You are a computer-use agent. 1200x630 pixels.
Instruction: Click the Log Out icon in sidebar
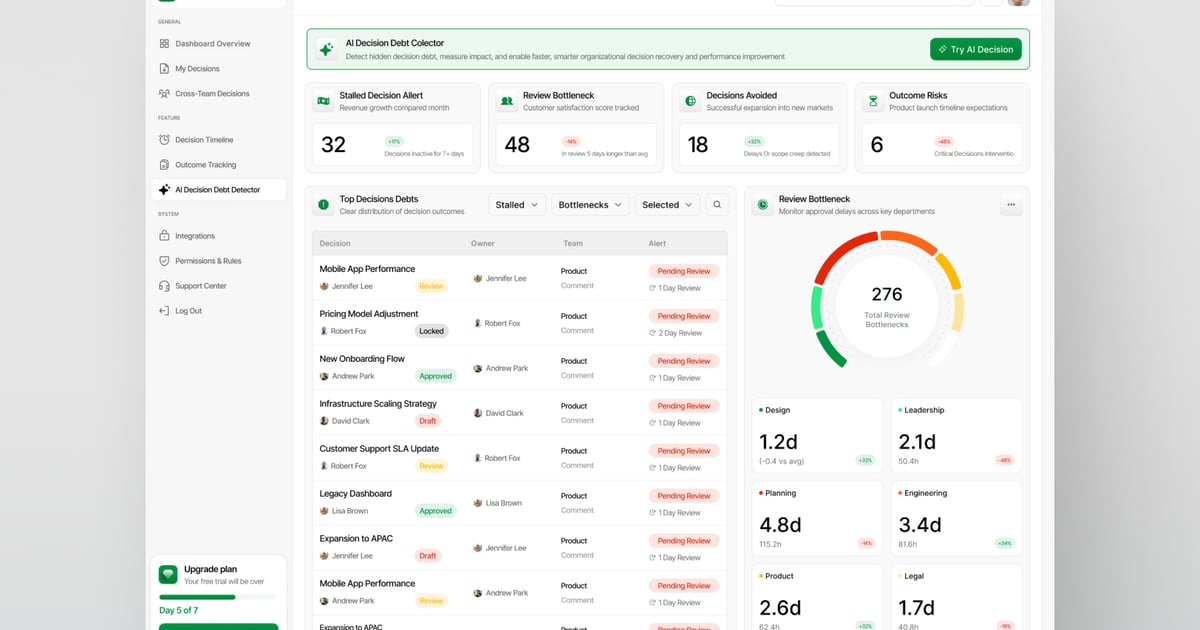(x=164, y=311)
